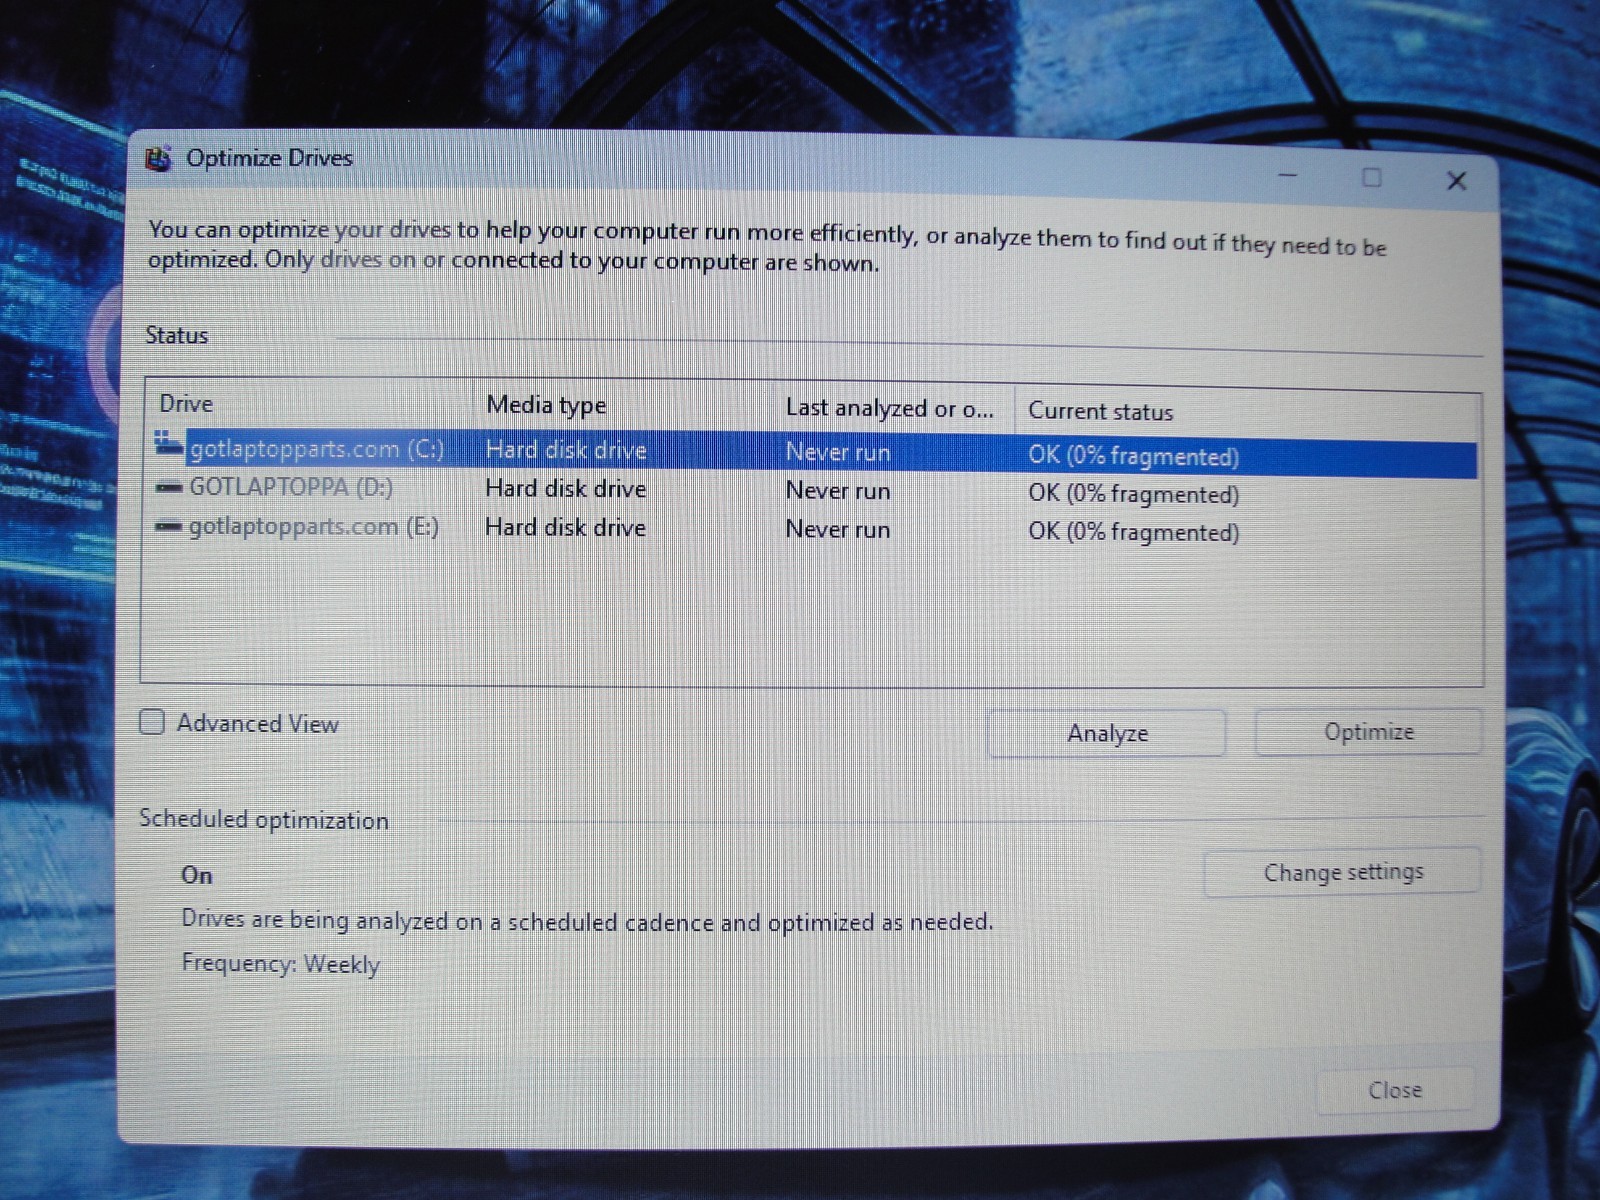Close the window with the X button
This screenshot has width=1600, height=1200.
1456,181
